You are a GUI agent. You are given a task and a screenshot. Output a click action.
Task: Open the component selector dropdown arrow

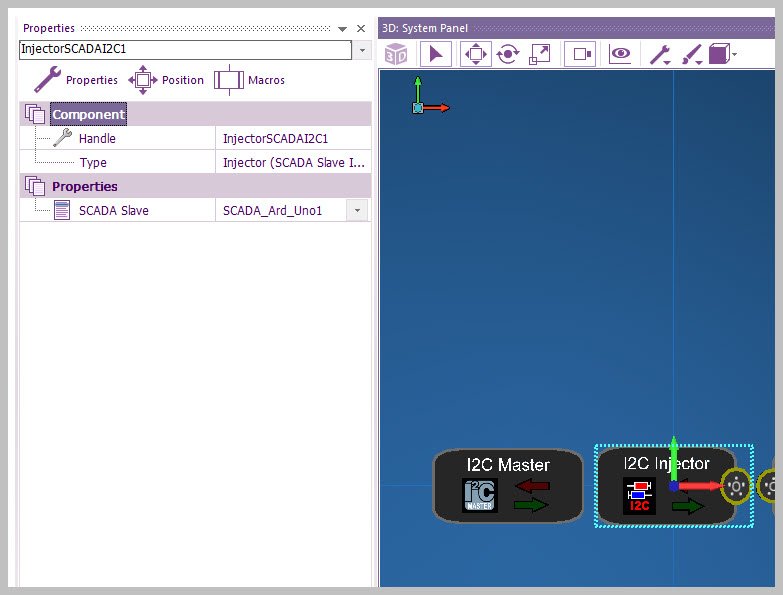[x=361, y=50]
